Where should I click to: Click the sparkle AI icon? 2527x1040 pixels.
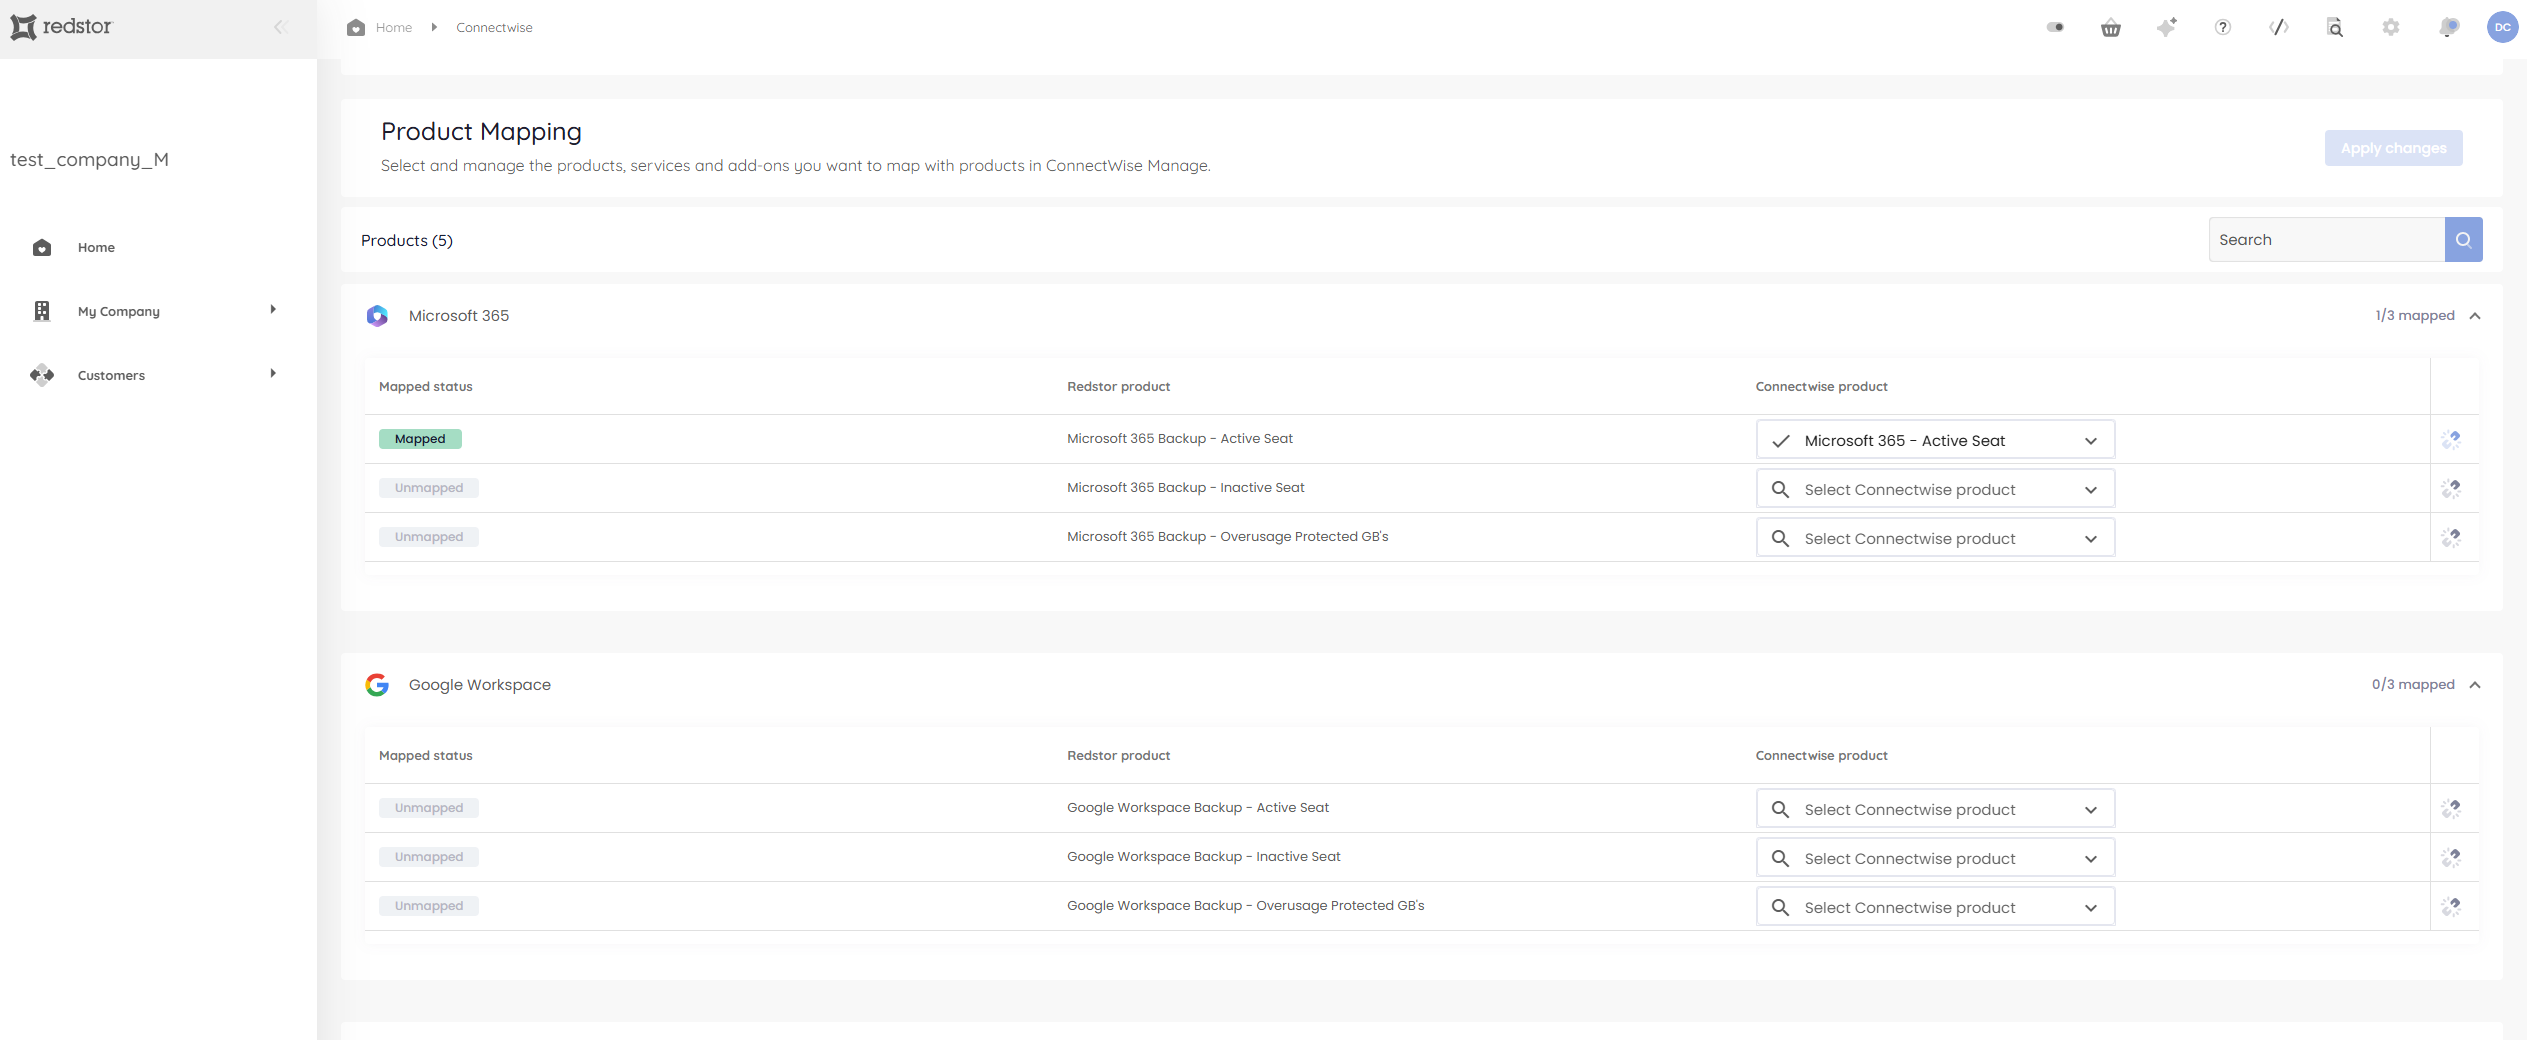(x=2167, y=27)
